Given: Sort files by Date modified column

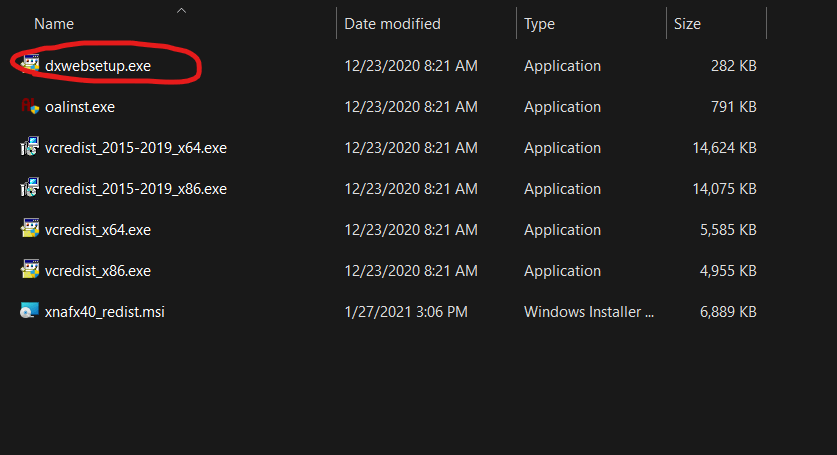Looking at the screenshot, I should tap(392, 24).
